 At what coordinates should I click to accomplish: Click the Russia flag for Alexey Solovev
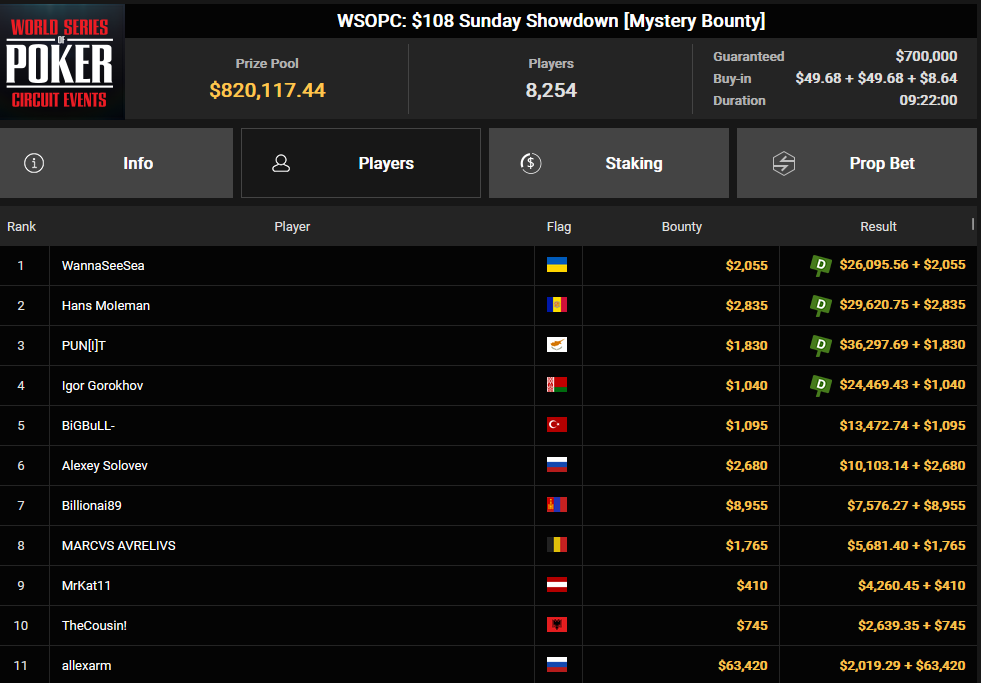coord(557,465)
